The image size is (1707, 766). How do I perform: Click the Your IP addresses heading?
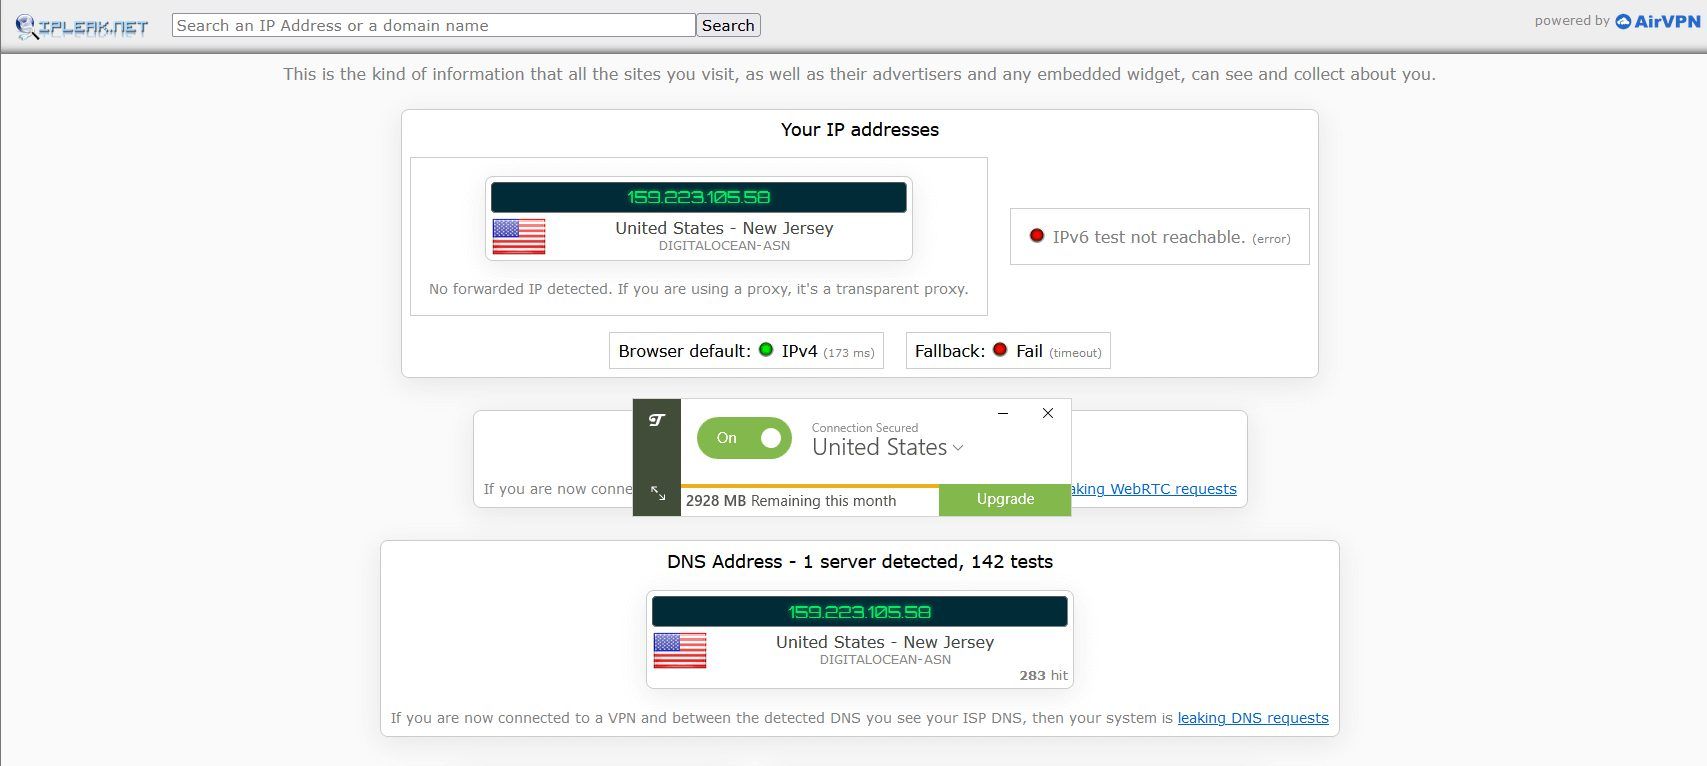tap(860, 130)
